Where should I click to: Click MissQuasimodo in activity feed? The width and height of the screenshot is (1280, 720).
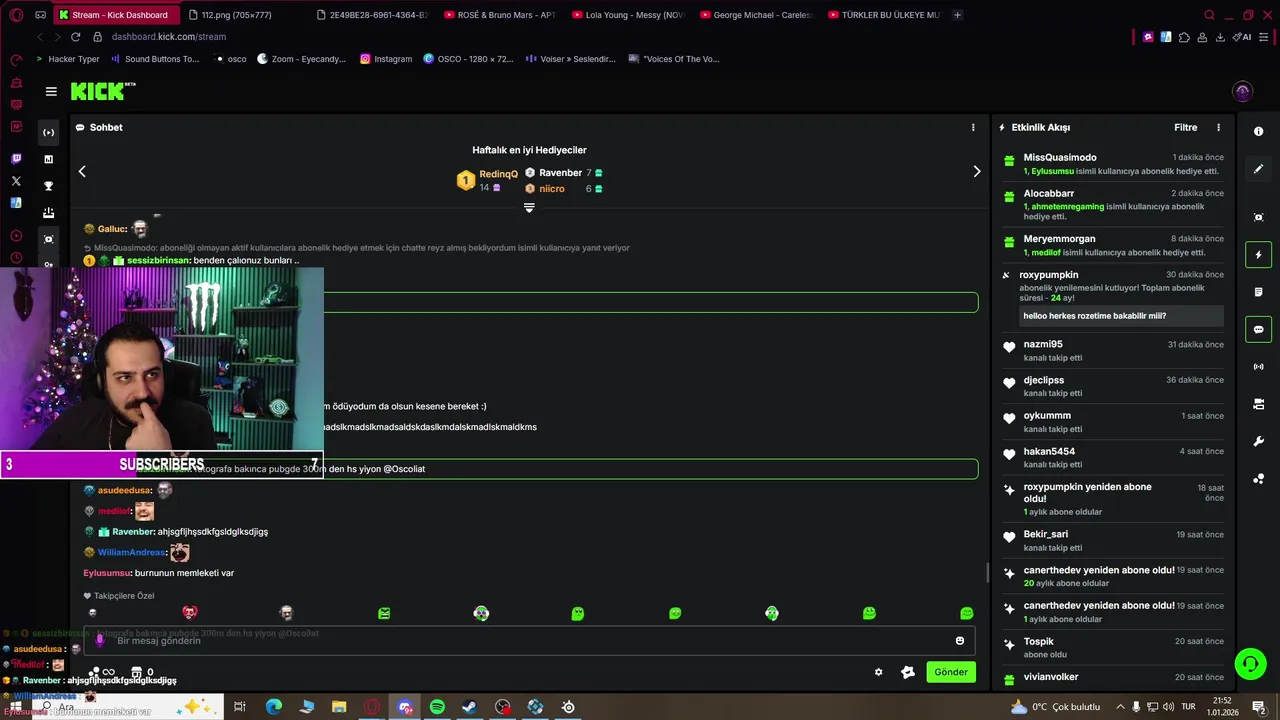click(1060, 157)
